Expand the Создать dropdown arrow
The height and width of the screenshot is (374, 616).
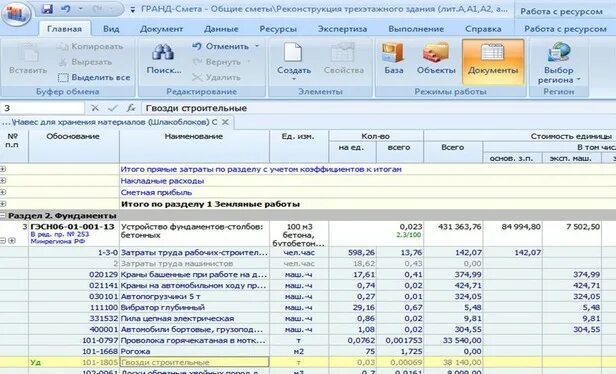[293, 79]
